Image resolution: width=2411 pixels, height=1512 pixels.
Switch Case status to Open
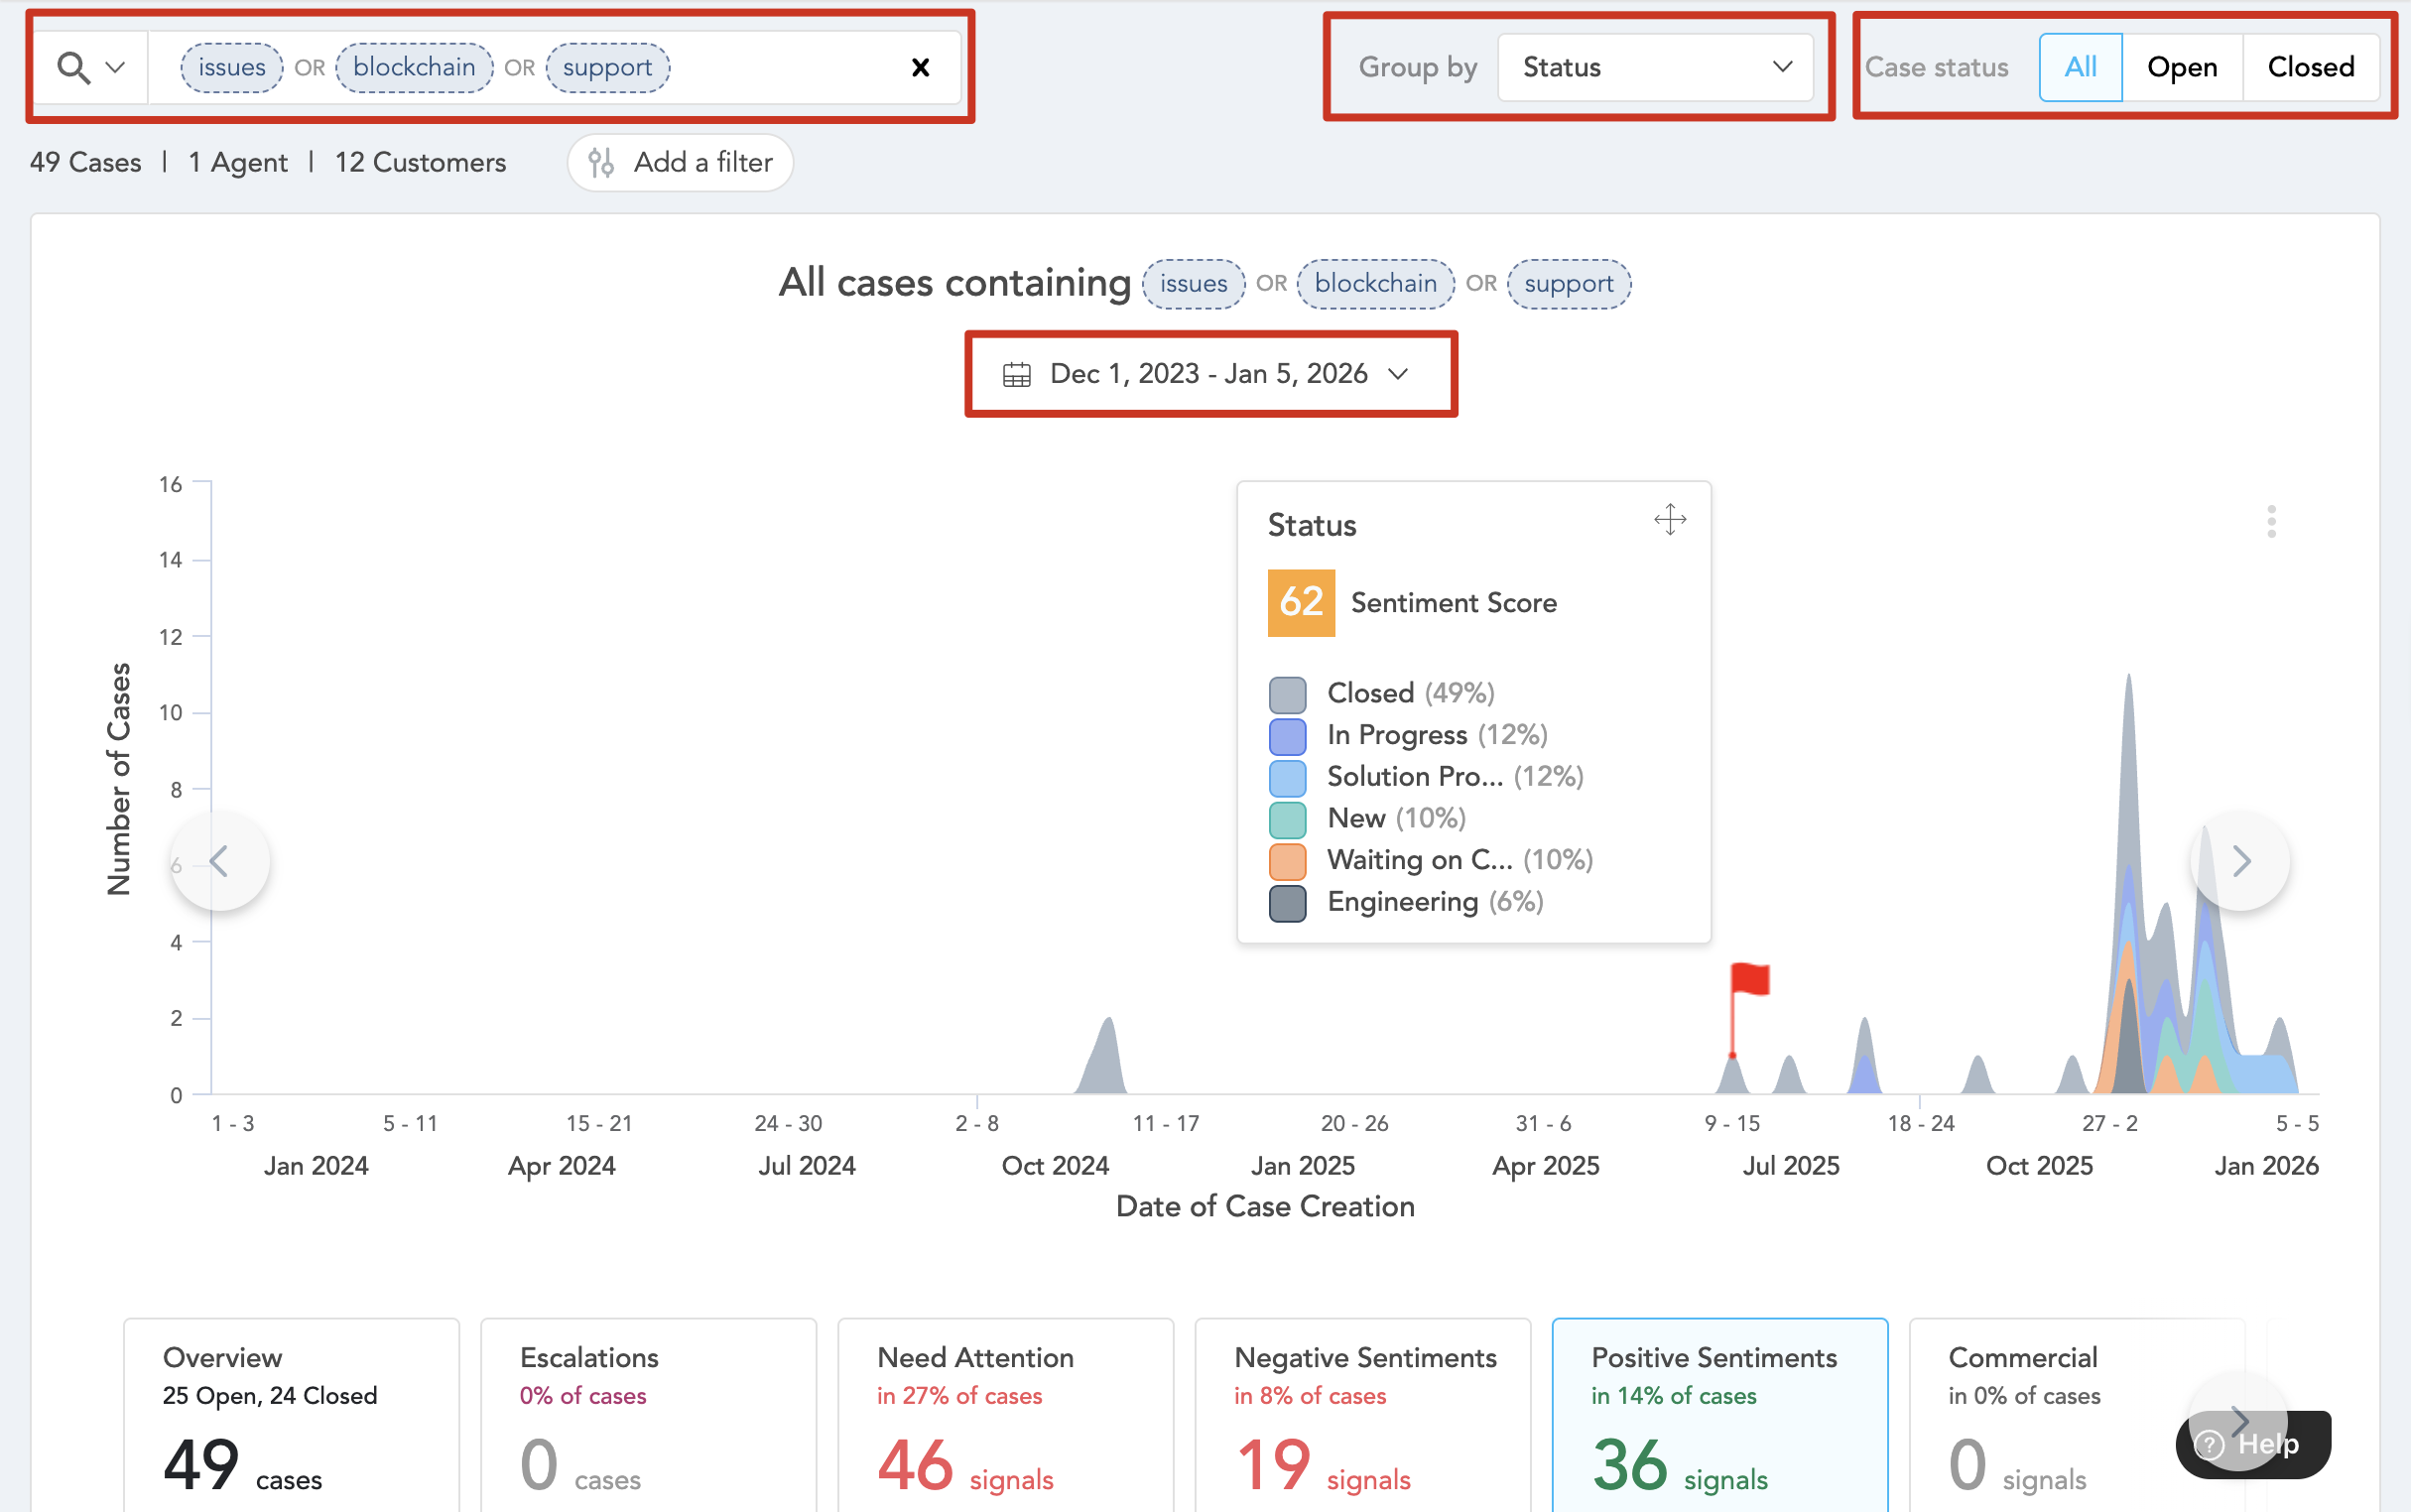pyautogui.click(x=2181, y=67)
